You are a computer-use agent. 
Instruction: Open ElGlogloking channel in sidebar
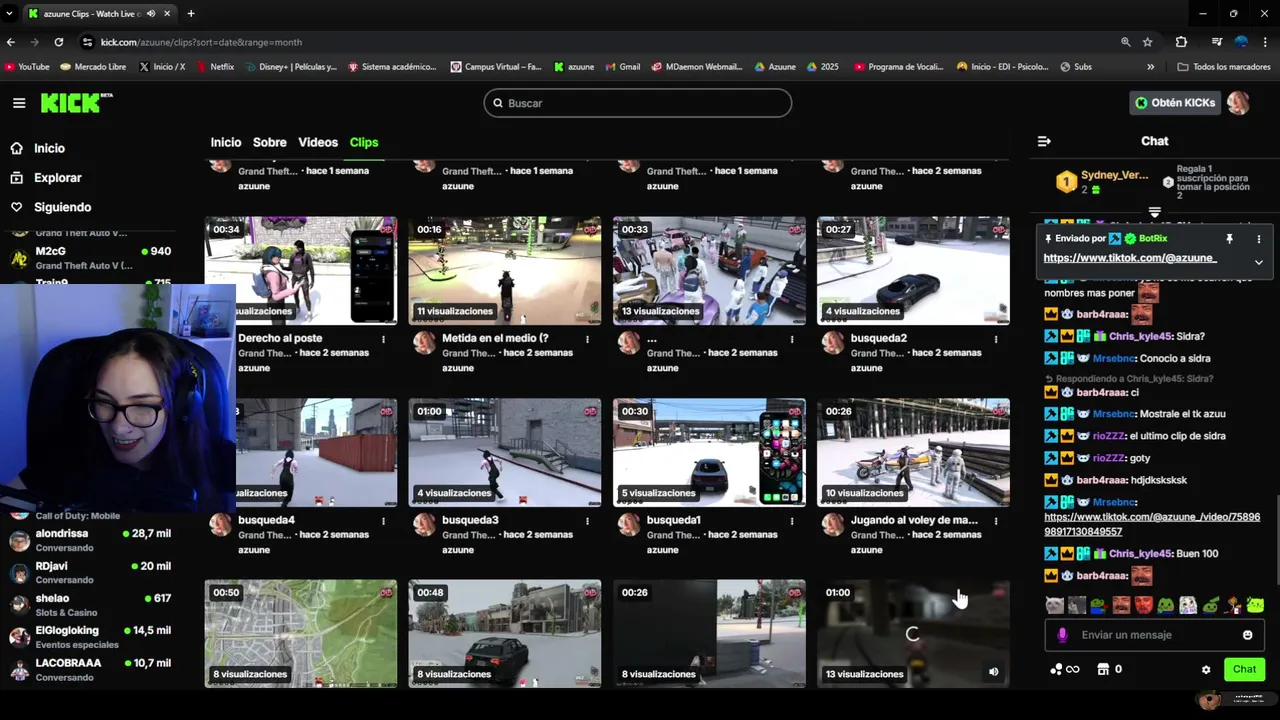point(90,637)
